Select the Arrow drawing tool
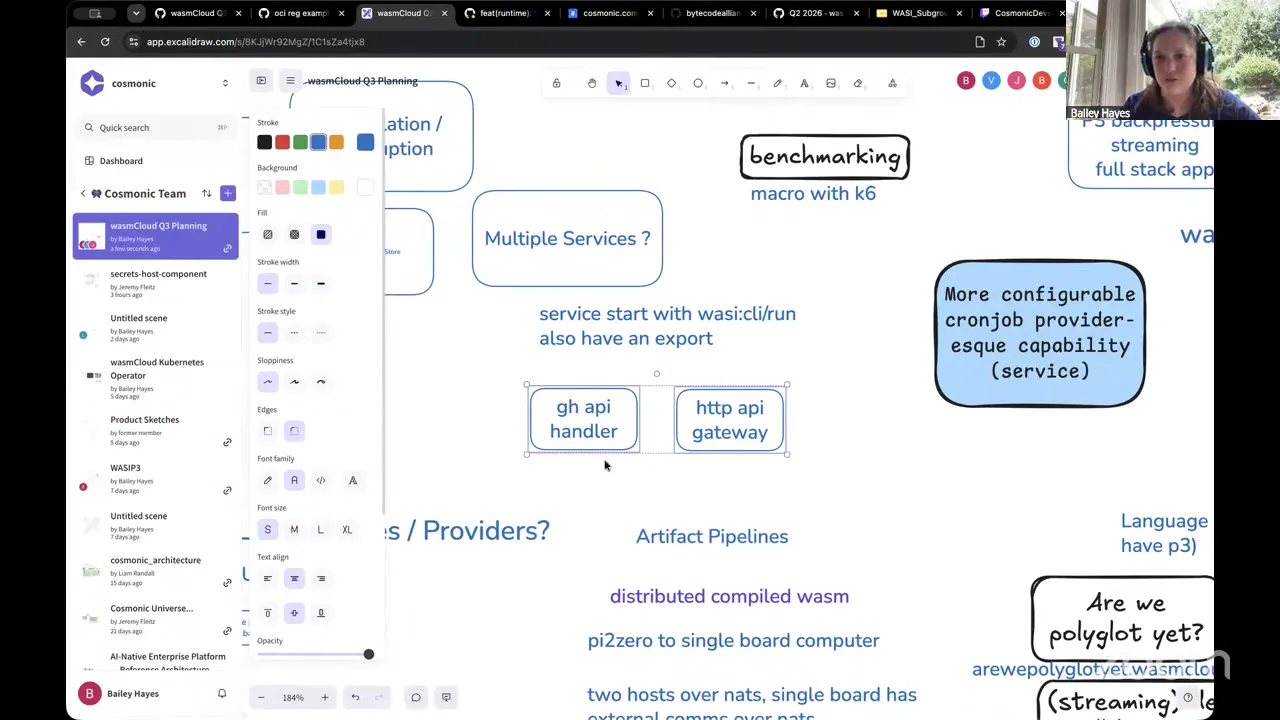1280x720 pixels. (725, 83)
